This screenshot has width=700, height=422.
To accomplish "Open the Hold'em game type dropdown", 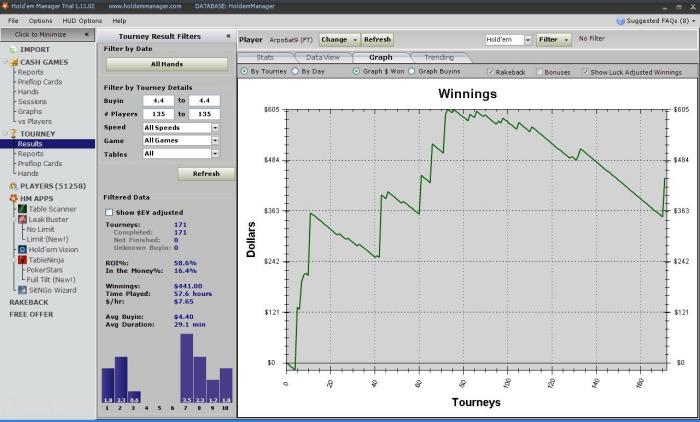I will tap(528, 40).
